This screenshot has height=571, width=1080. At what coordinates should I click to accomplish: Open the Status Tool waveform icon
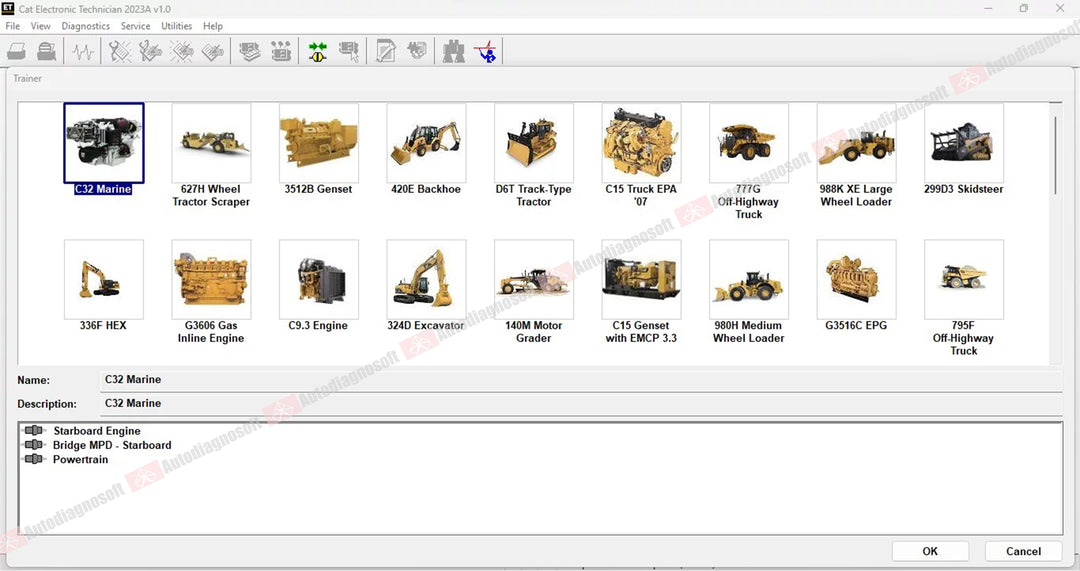[x=83, y=52]
